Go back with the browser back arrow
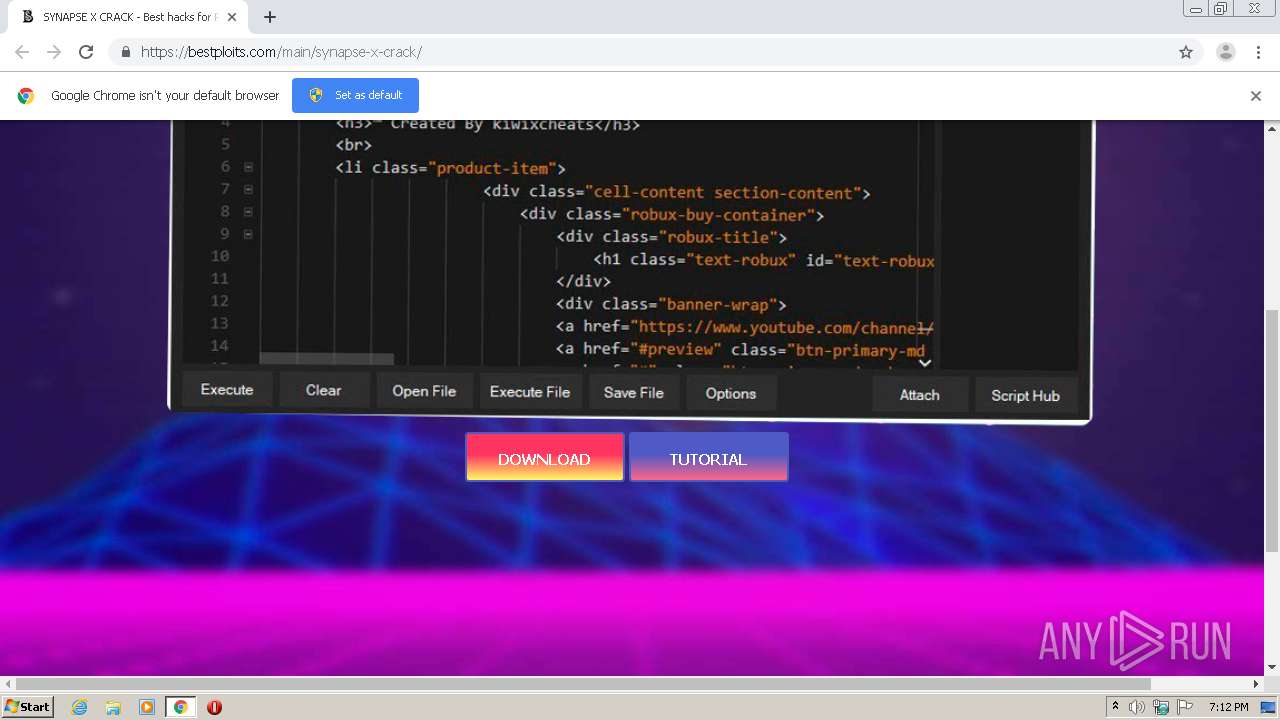The image size is (1280, 720). tap(22, 52)
